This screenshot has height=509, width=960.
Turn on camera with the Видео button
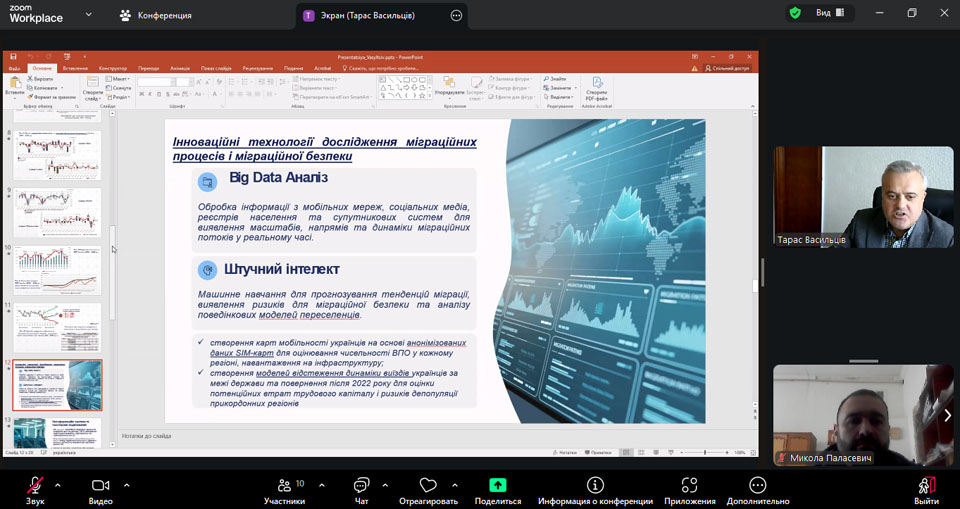tap(100, 486)
